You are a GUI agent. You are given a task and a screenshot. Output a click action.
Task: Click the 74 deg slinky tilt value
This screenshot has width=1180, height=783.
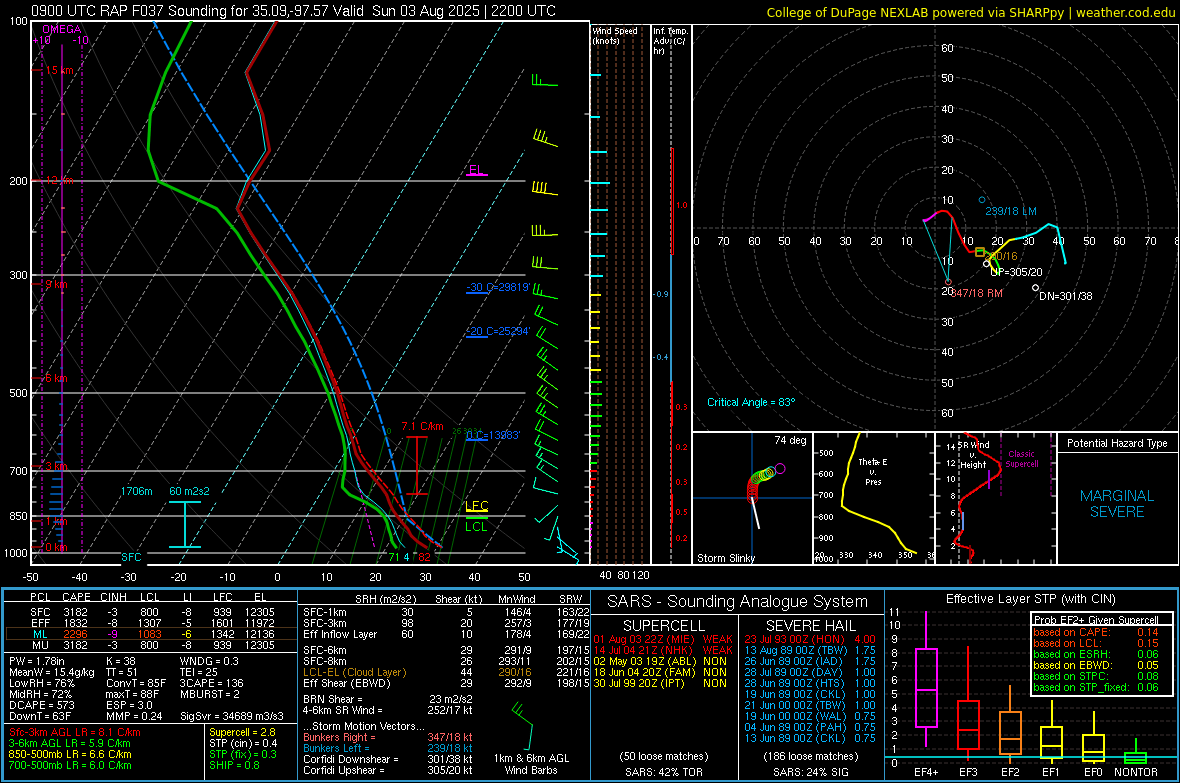coord(790,440)
